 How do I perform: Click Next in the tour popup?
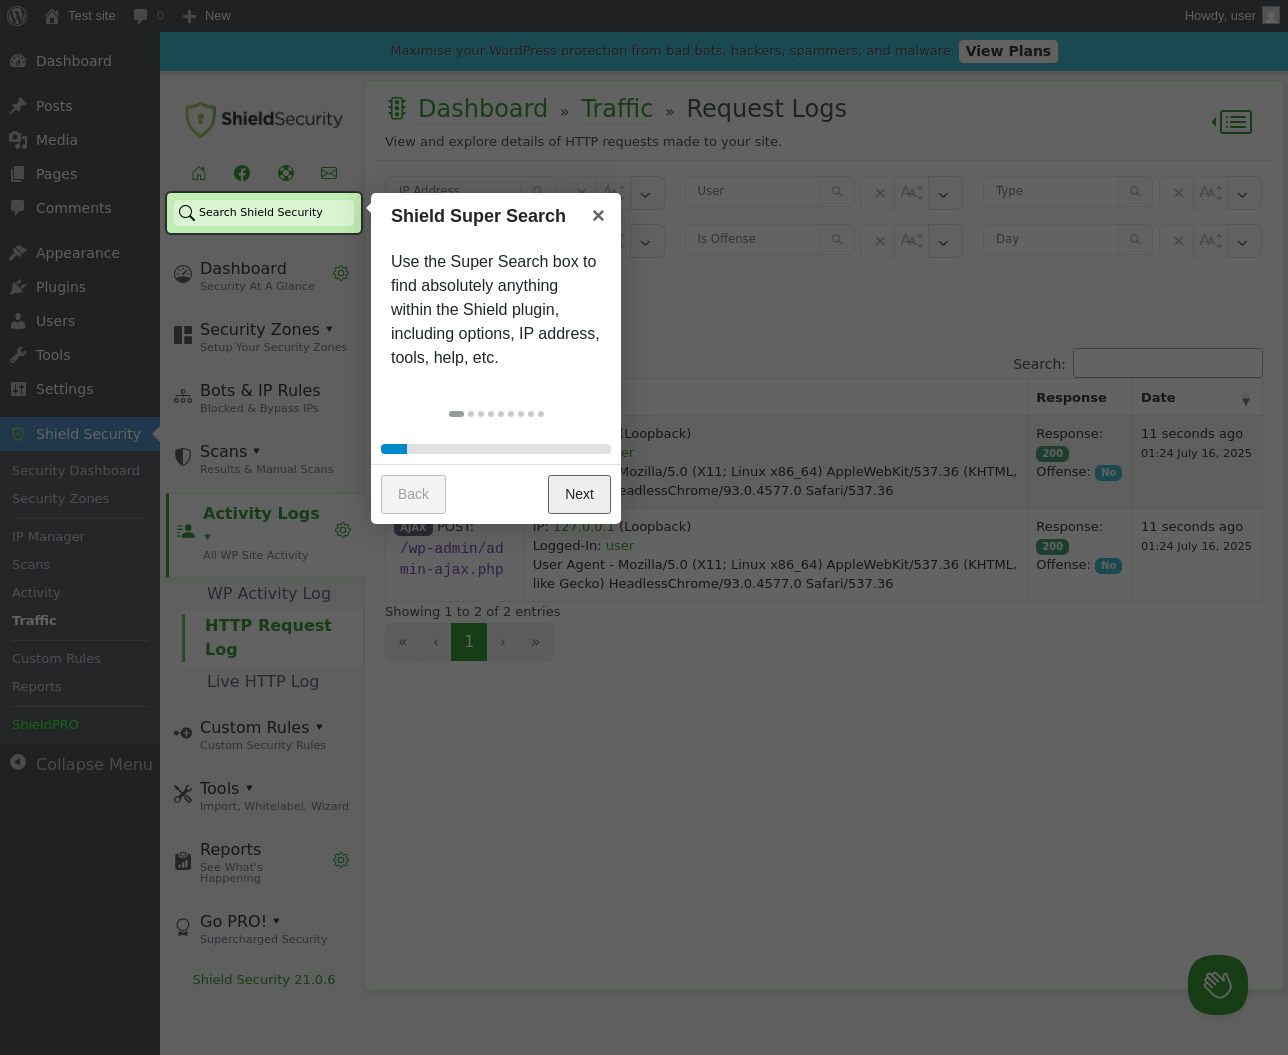(579, 494)
